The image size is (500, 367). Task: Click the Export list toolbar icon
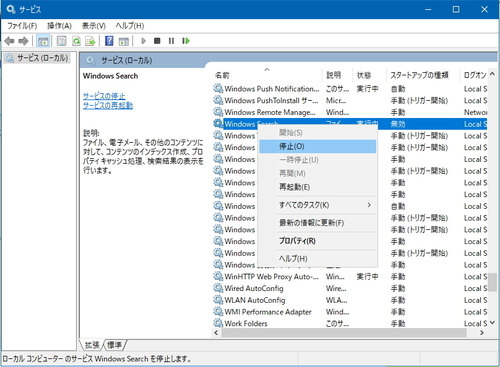(x=90, y=41)
